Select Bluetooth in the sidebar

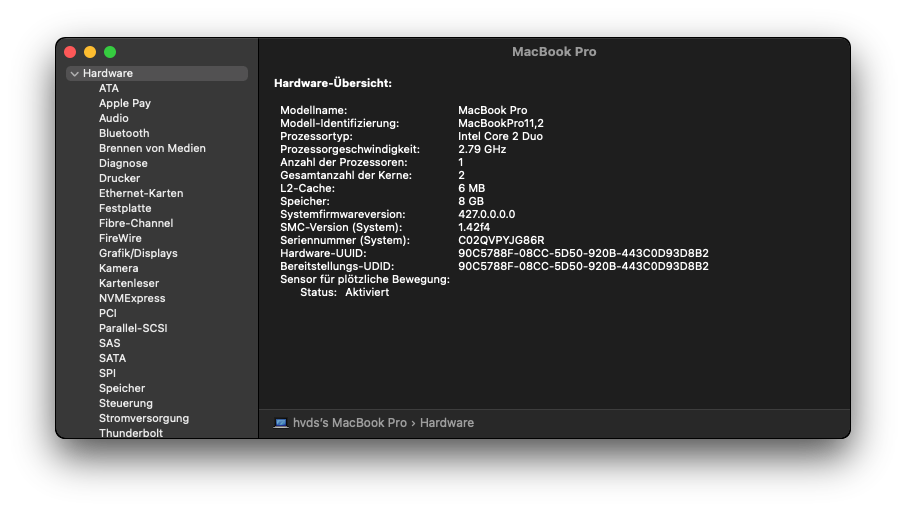click(x=124, y=133)
